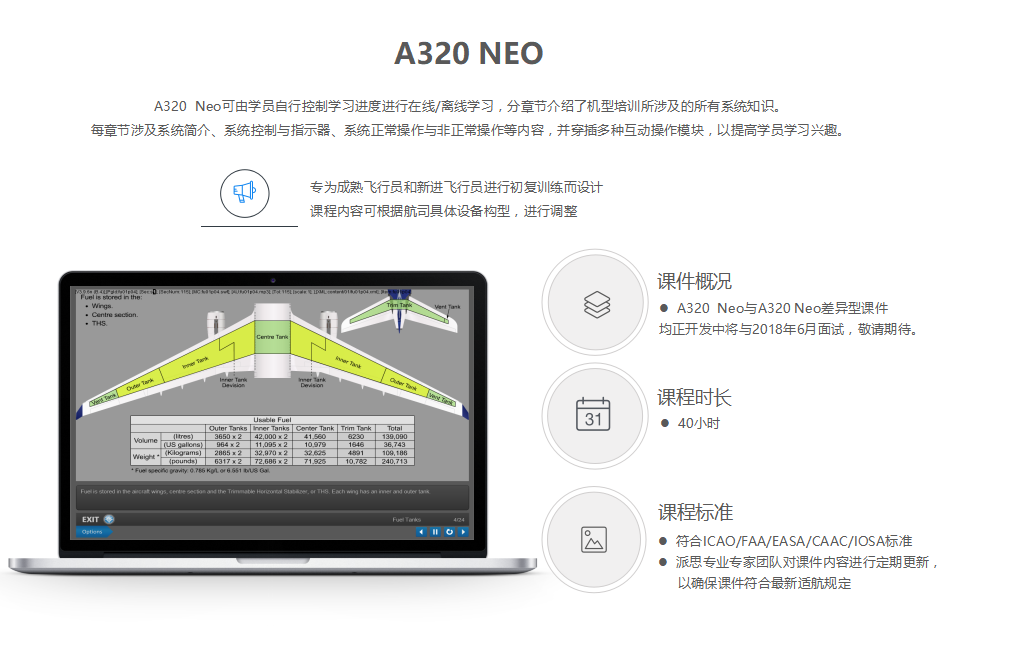Viewport: 1030px width, 666px height.
Task: Open the Options button in the player
Action: tap(93, 532)
